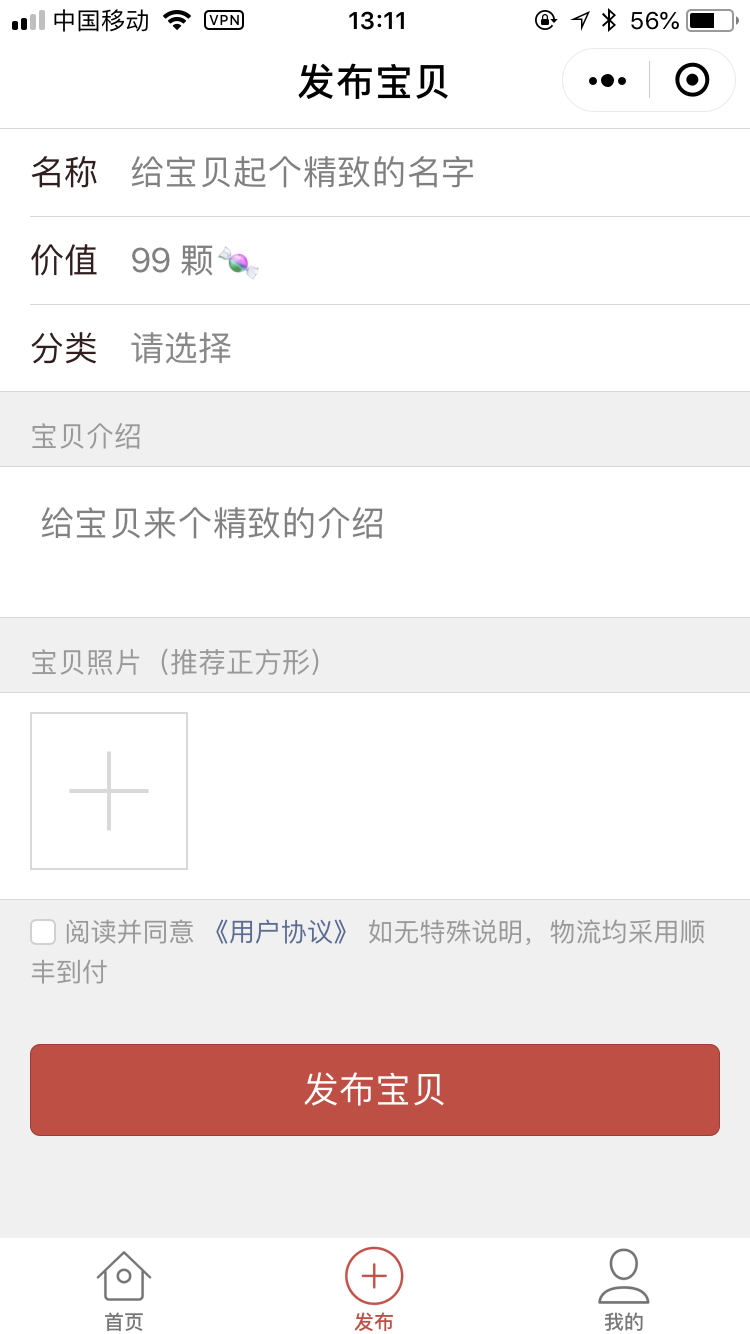This screenshot has height=1334, width=750.
Task: Tap the candy emoji next to 99 颗
Action: click(x=238, y=262)
